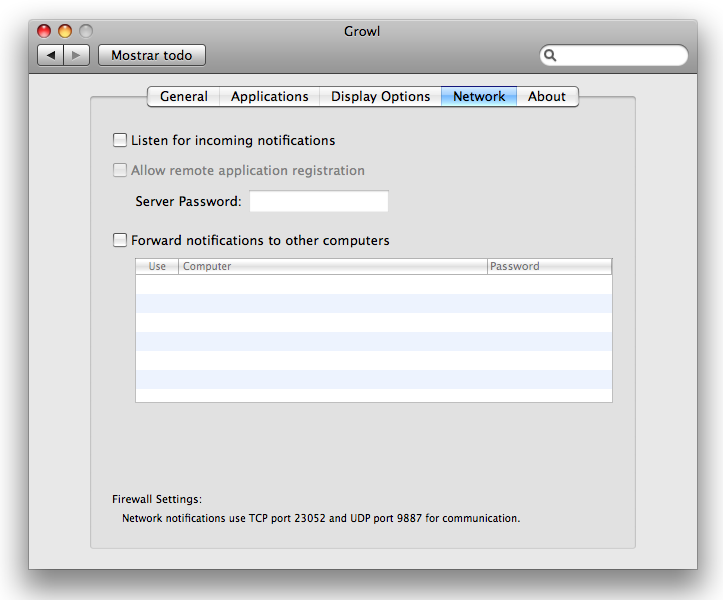Select the Display Options tab
This screenshot has width=723, height=600.
[380, 96]
